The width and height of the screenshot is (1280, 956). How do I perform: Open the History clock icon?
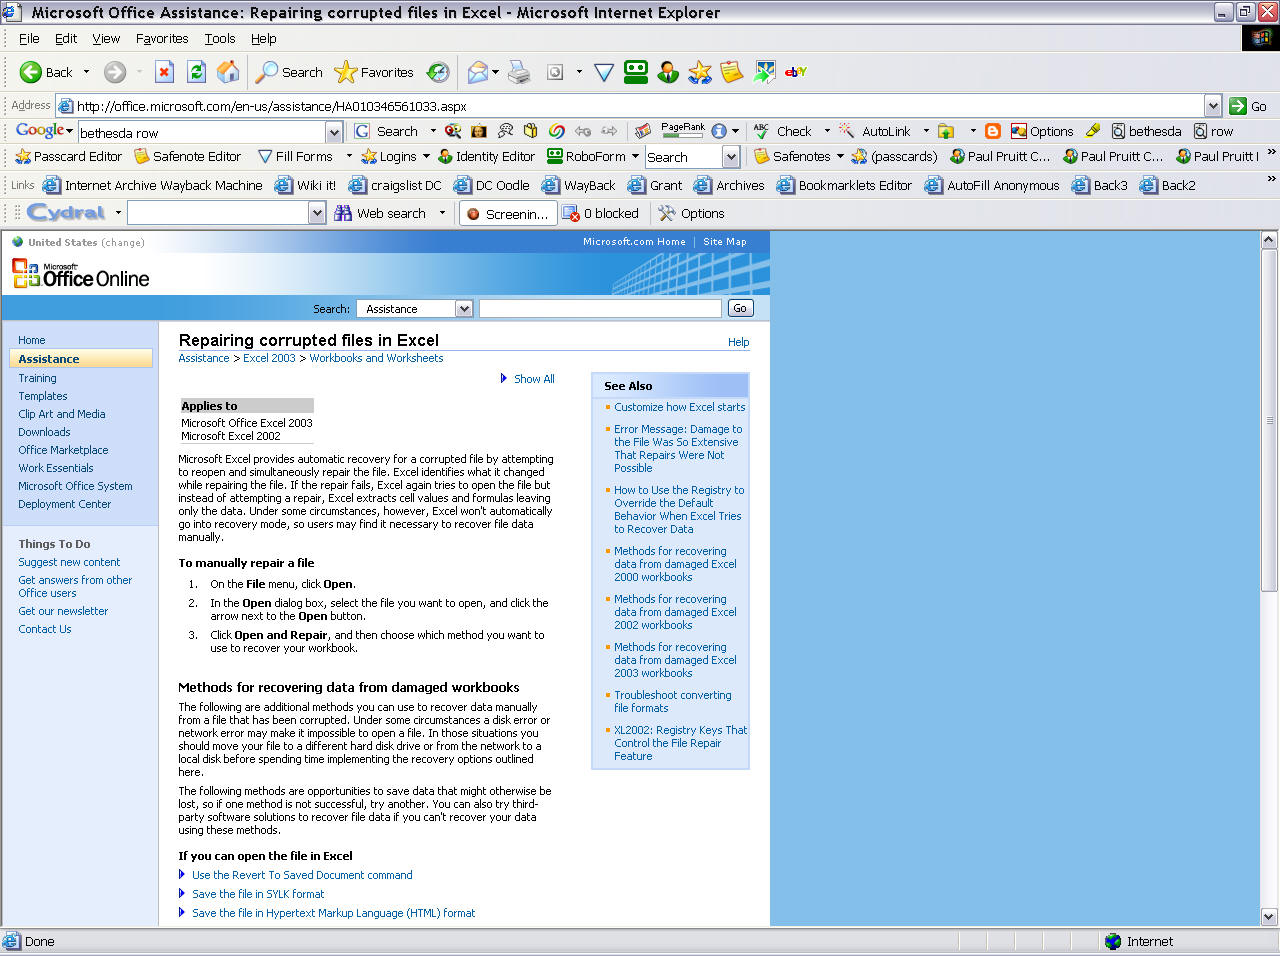click(438, 72)
